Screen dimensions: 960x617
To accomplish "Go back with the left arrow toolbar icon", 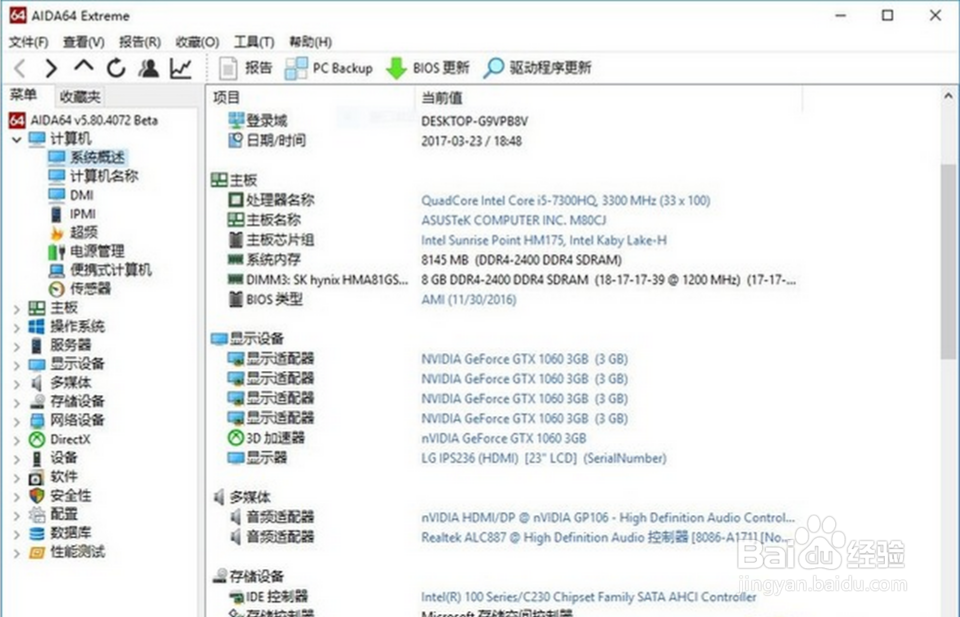I will 20,68.
